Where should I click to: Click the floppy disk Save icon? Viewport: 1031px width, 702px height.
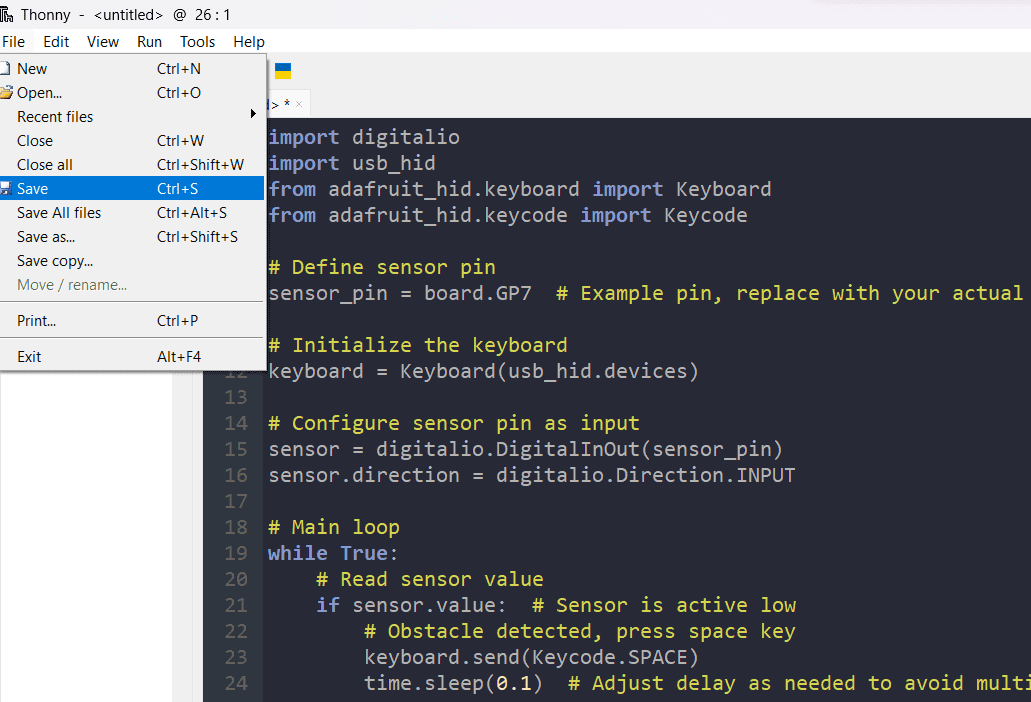tap(10, 188)
